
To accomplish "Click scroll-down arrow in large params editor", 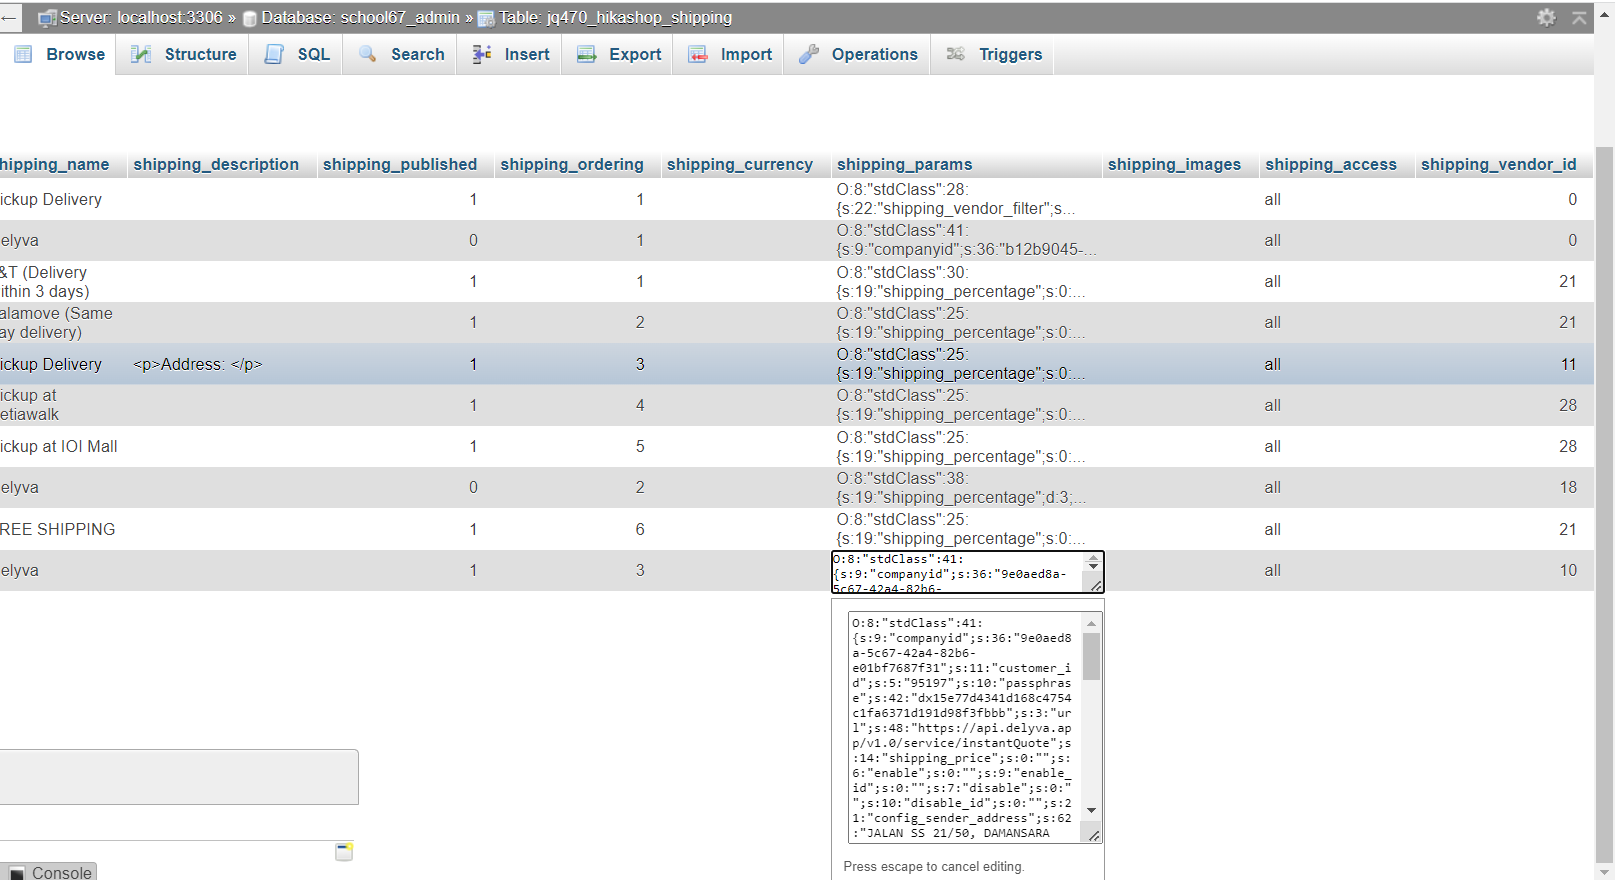I will click(1092, 810).
